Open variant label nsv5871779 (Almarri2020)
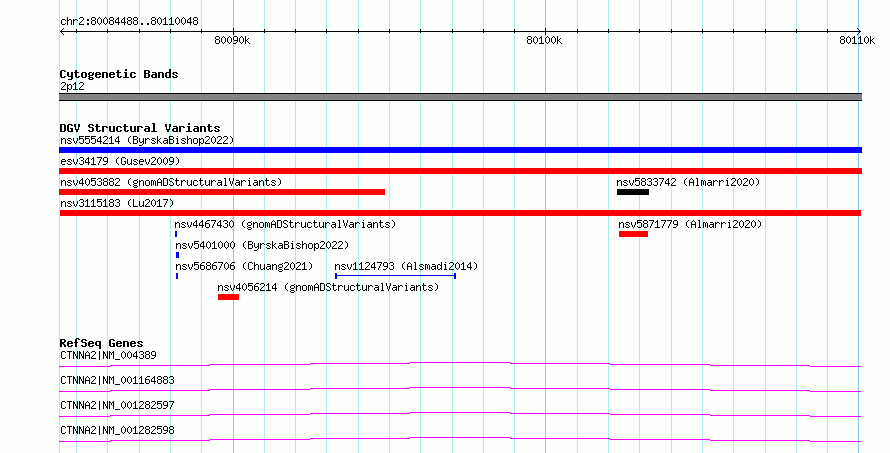Viewport: 890px width, 453px height. 690,224
